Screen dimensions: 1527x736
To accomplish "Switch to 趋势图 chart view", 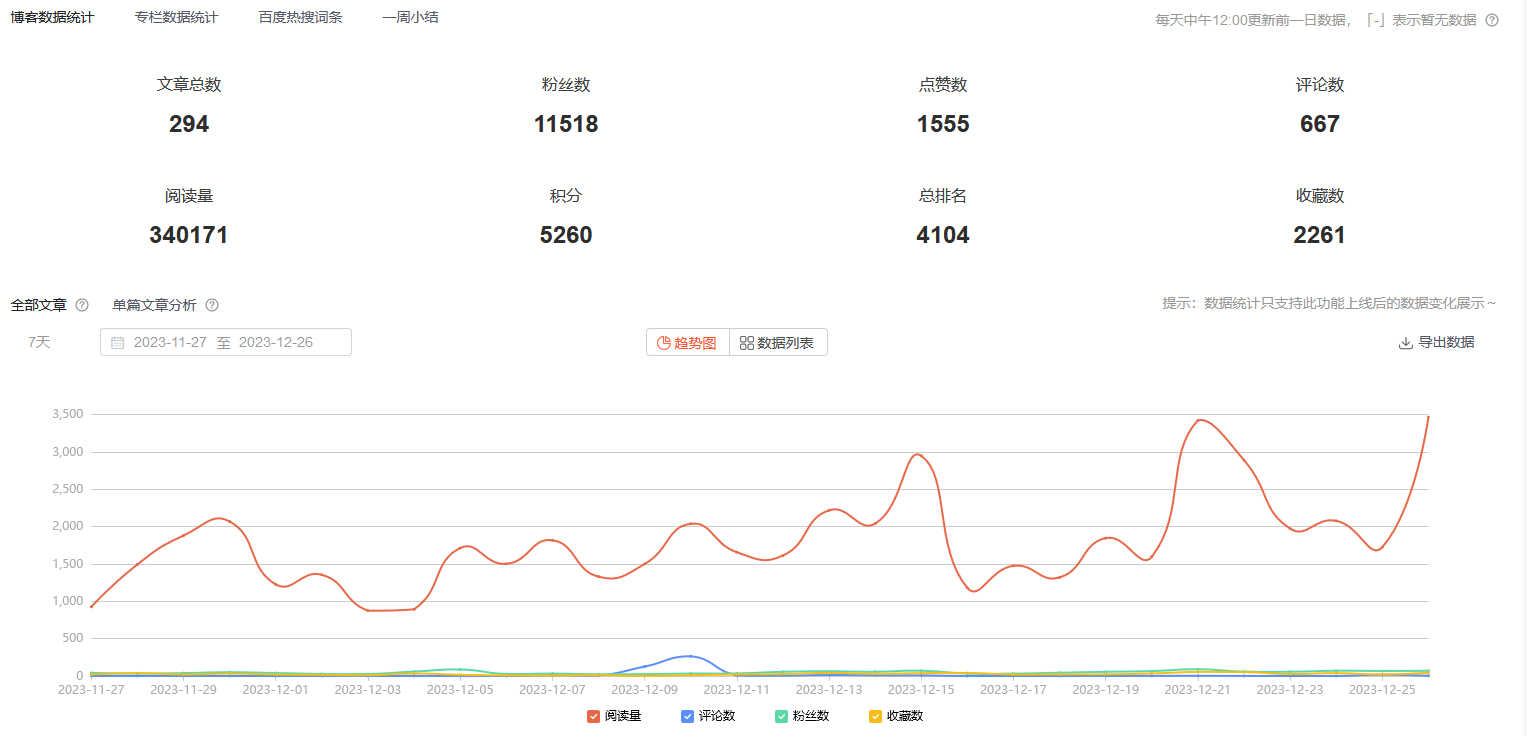I will coord(688,342).
